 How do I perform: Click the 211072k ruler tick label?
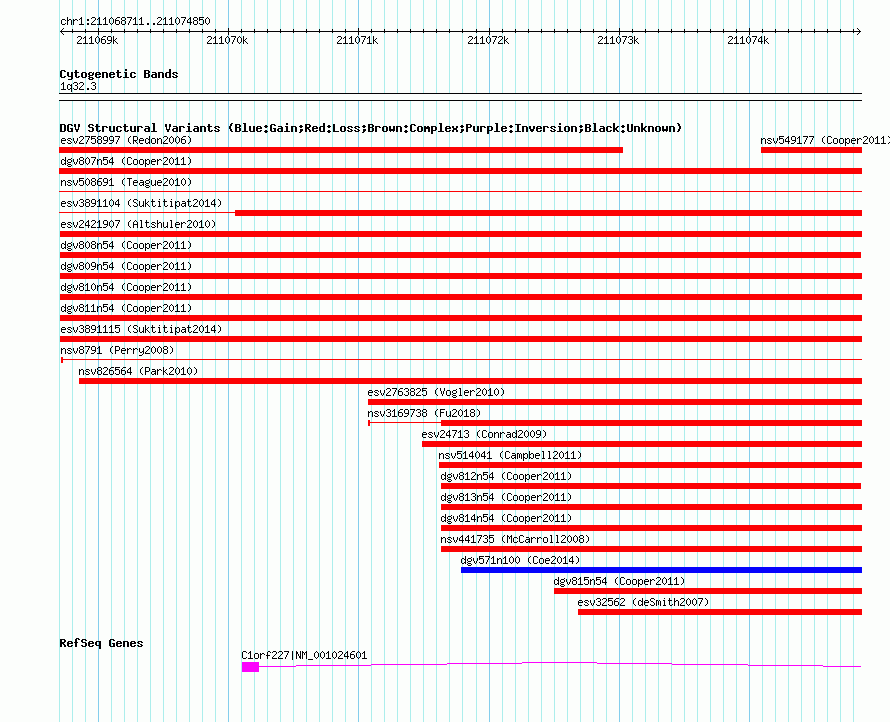point(488,40)
